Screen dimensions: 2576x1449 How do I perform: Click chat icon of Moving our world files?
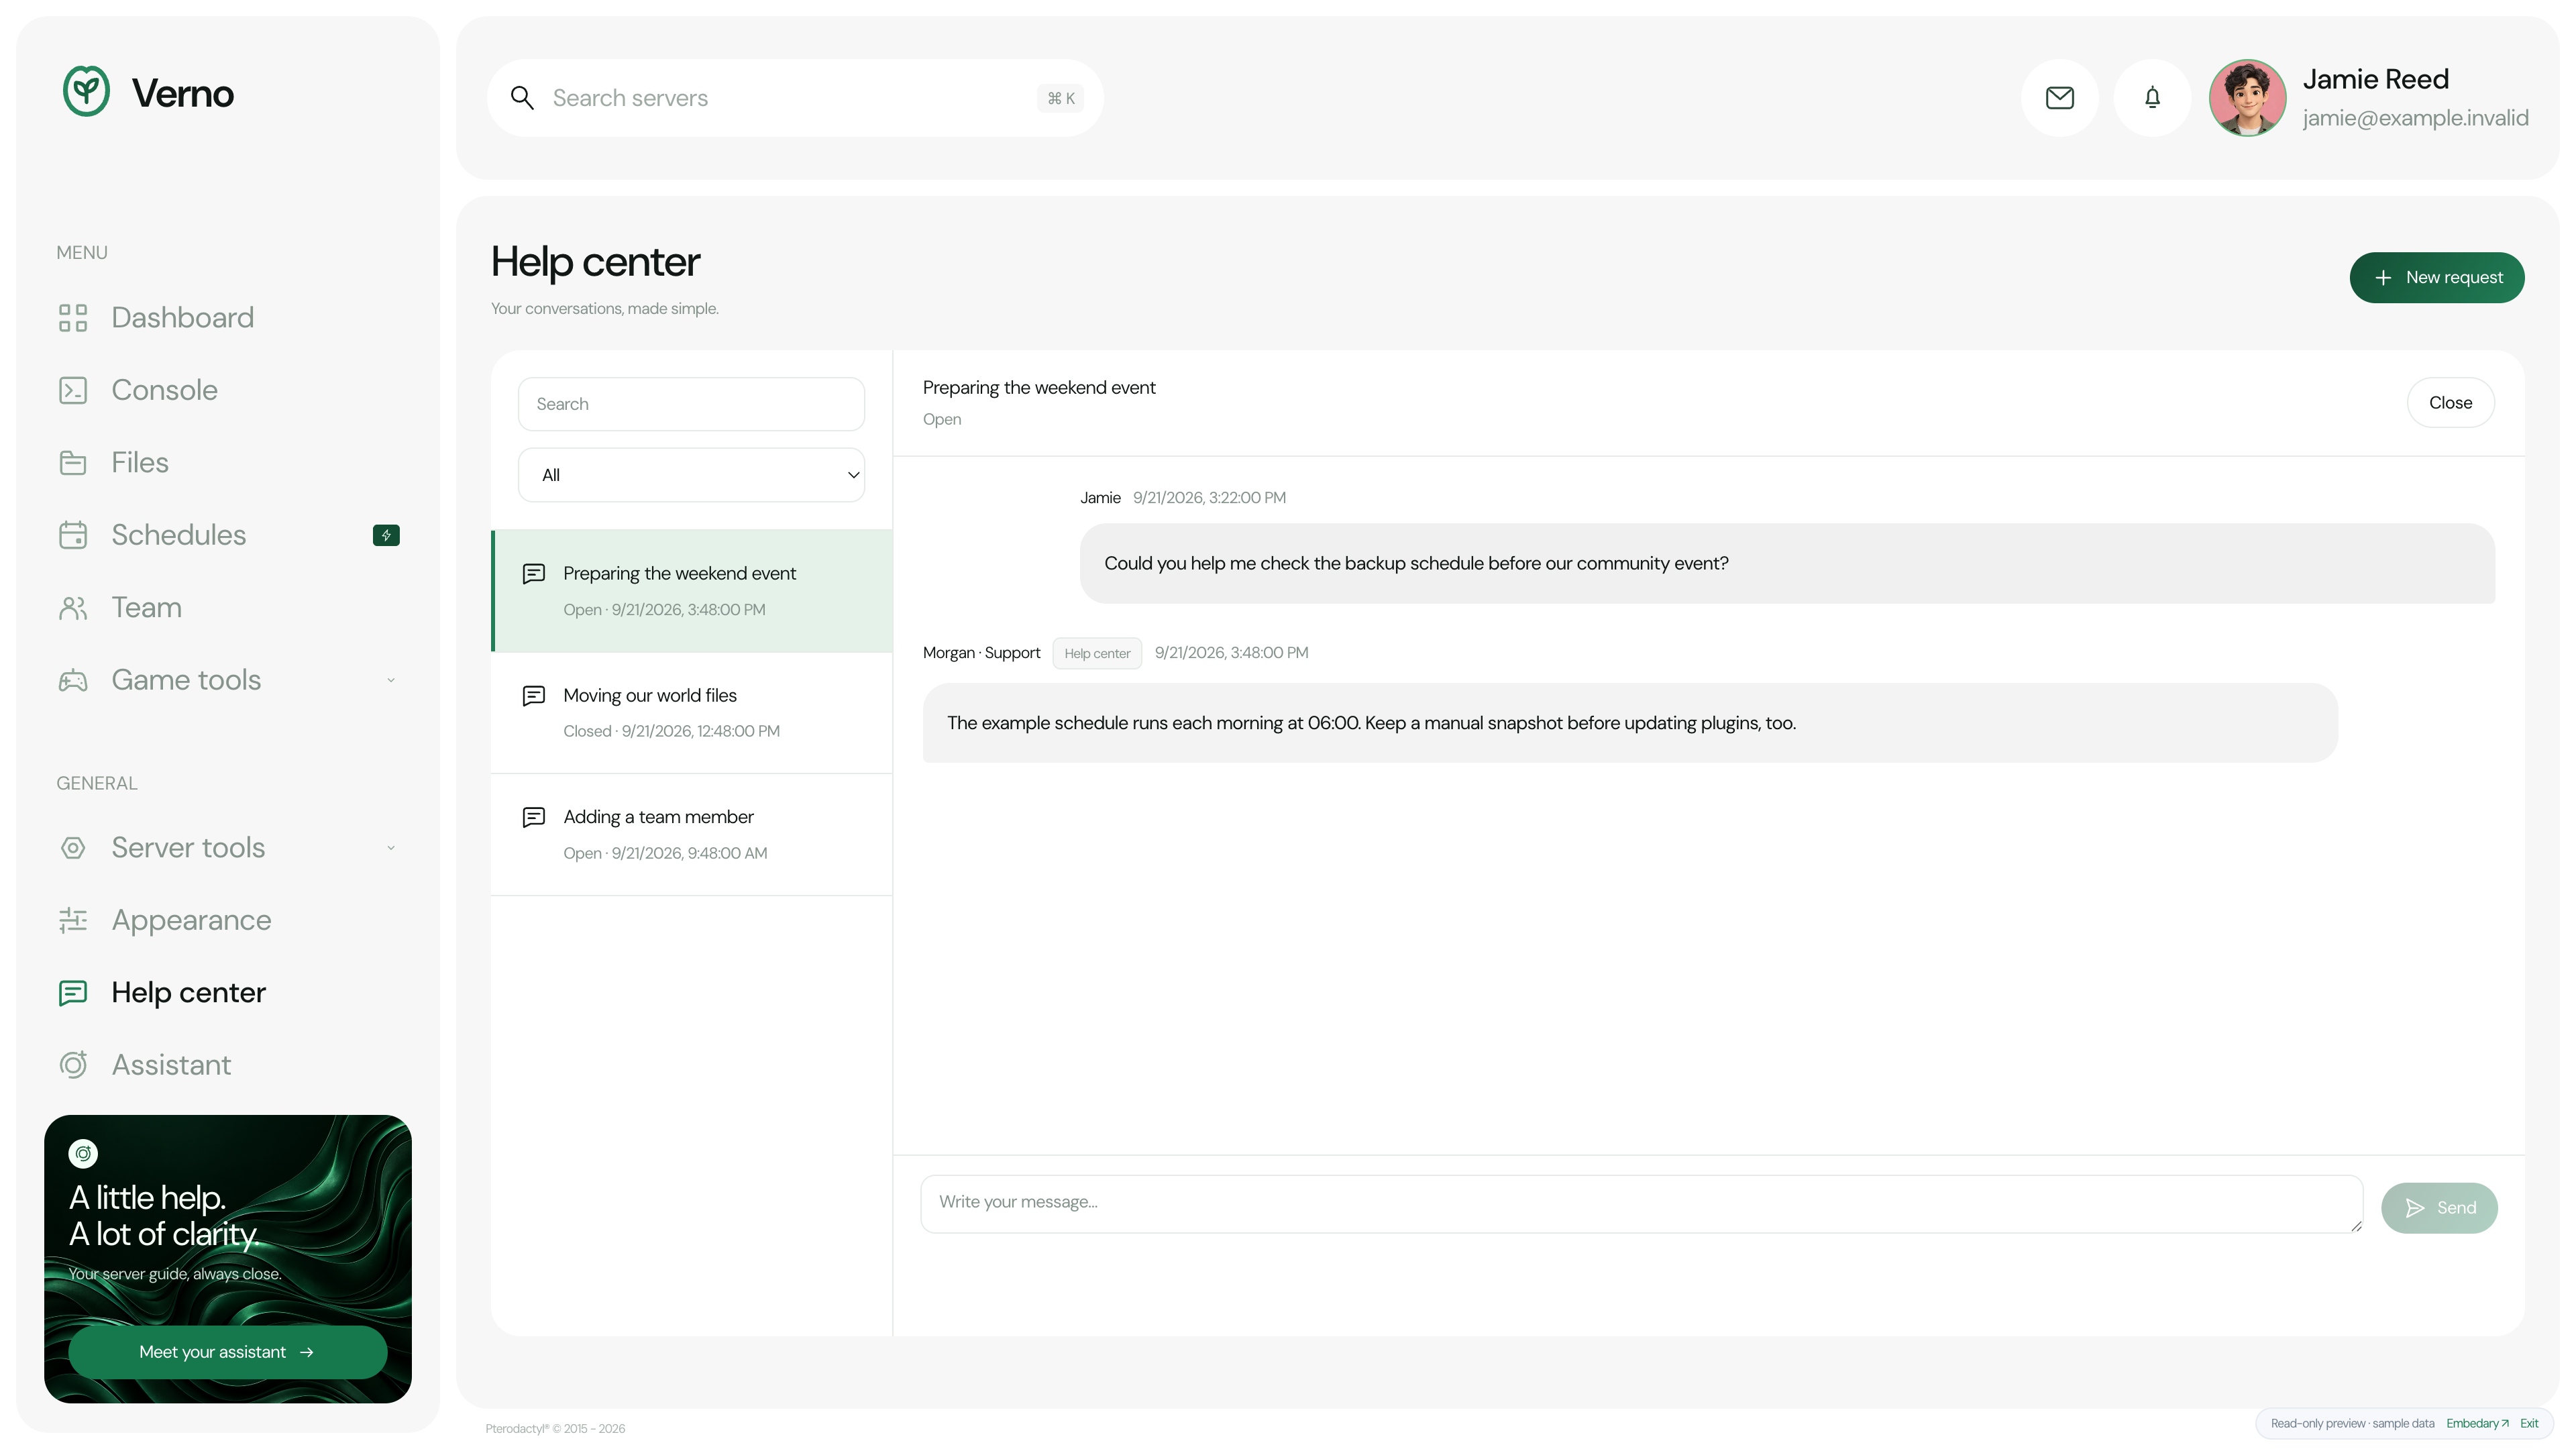click(x=534, y=695)
